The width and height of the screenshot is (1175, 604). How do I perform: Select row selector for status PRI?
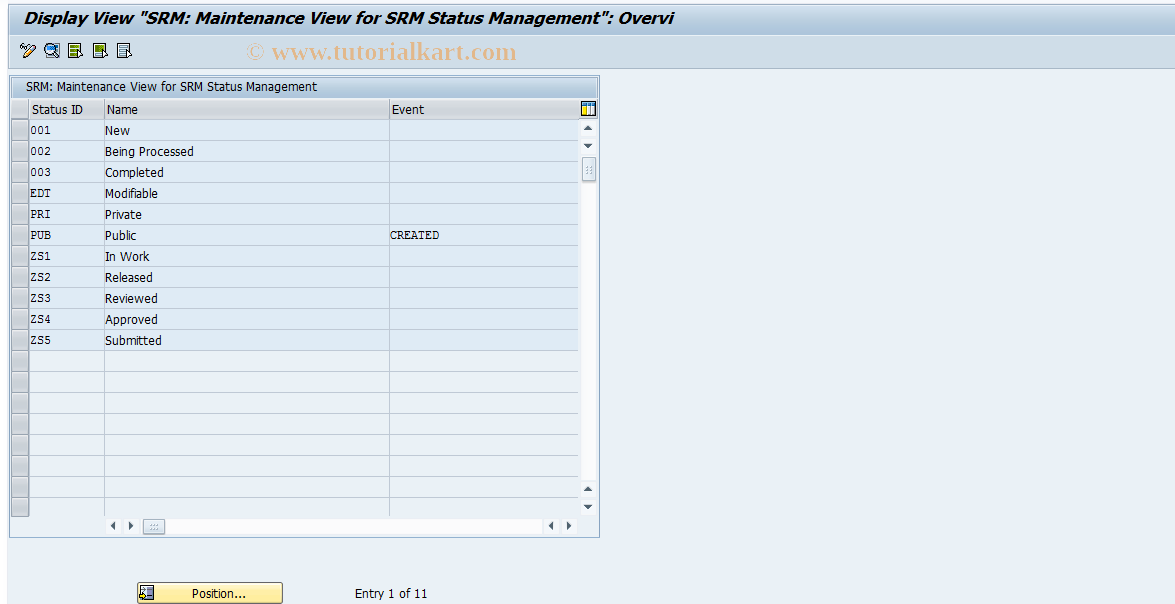[x=20, y=214]
